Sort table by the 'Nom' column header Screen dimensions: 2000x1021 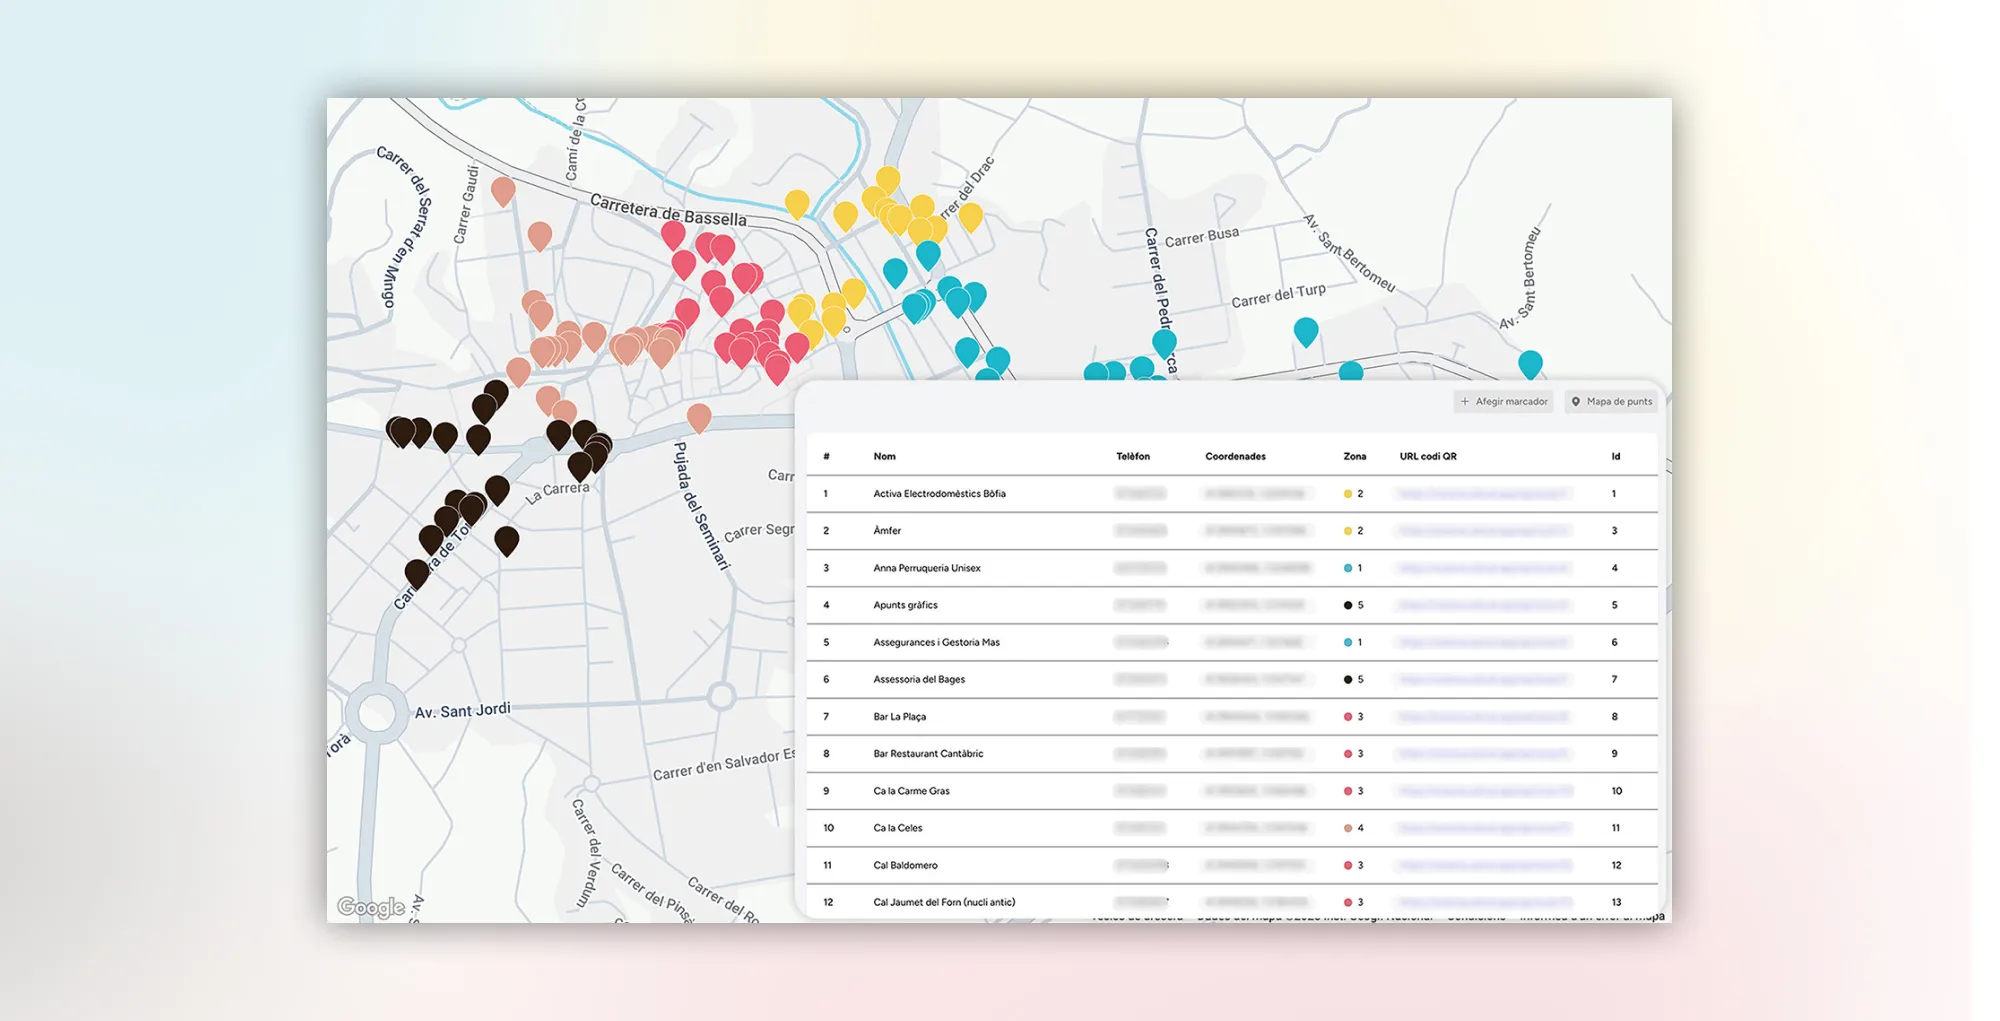tap(884, 457)
